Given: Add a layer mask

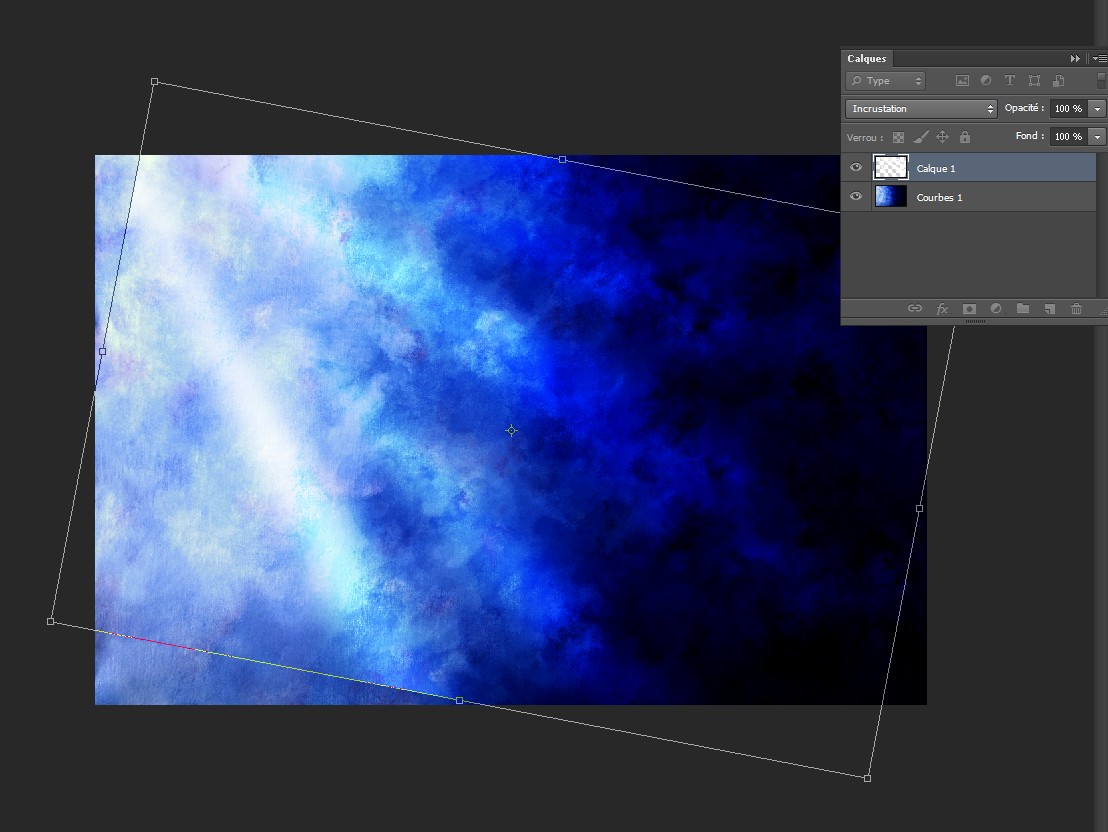Looking at the screenshot, I should click(x=969, y=309).
